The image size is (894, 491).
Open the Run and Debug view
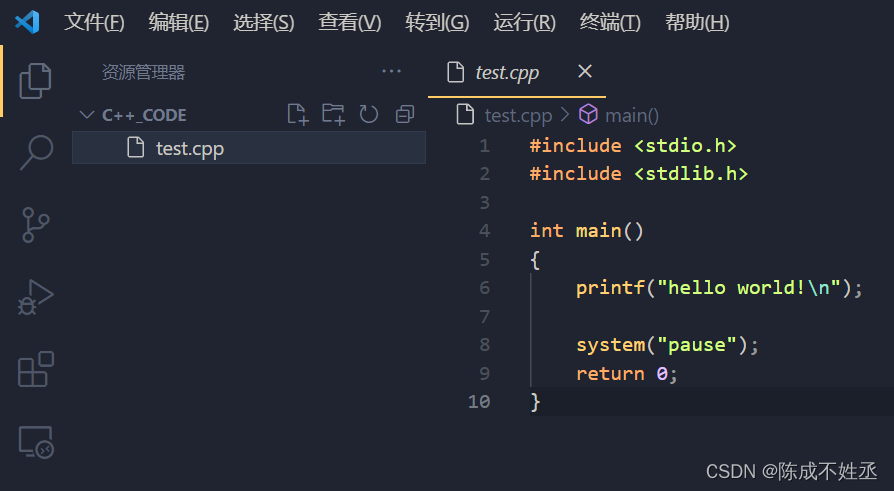click(35, 297)
